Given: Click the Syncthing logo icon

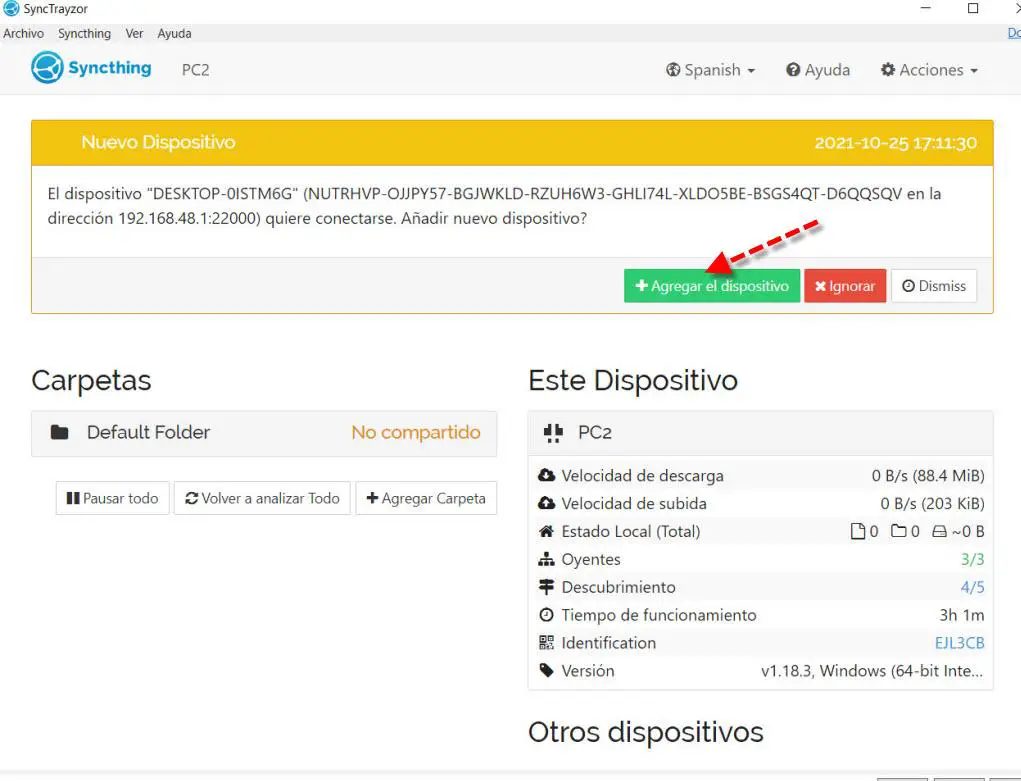Looking at the screenshot, I should (47, 68).
